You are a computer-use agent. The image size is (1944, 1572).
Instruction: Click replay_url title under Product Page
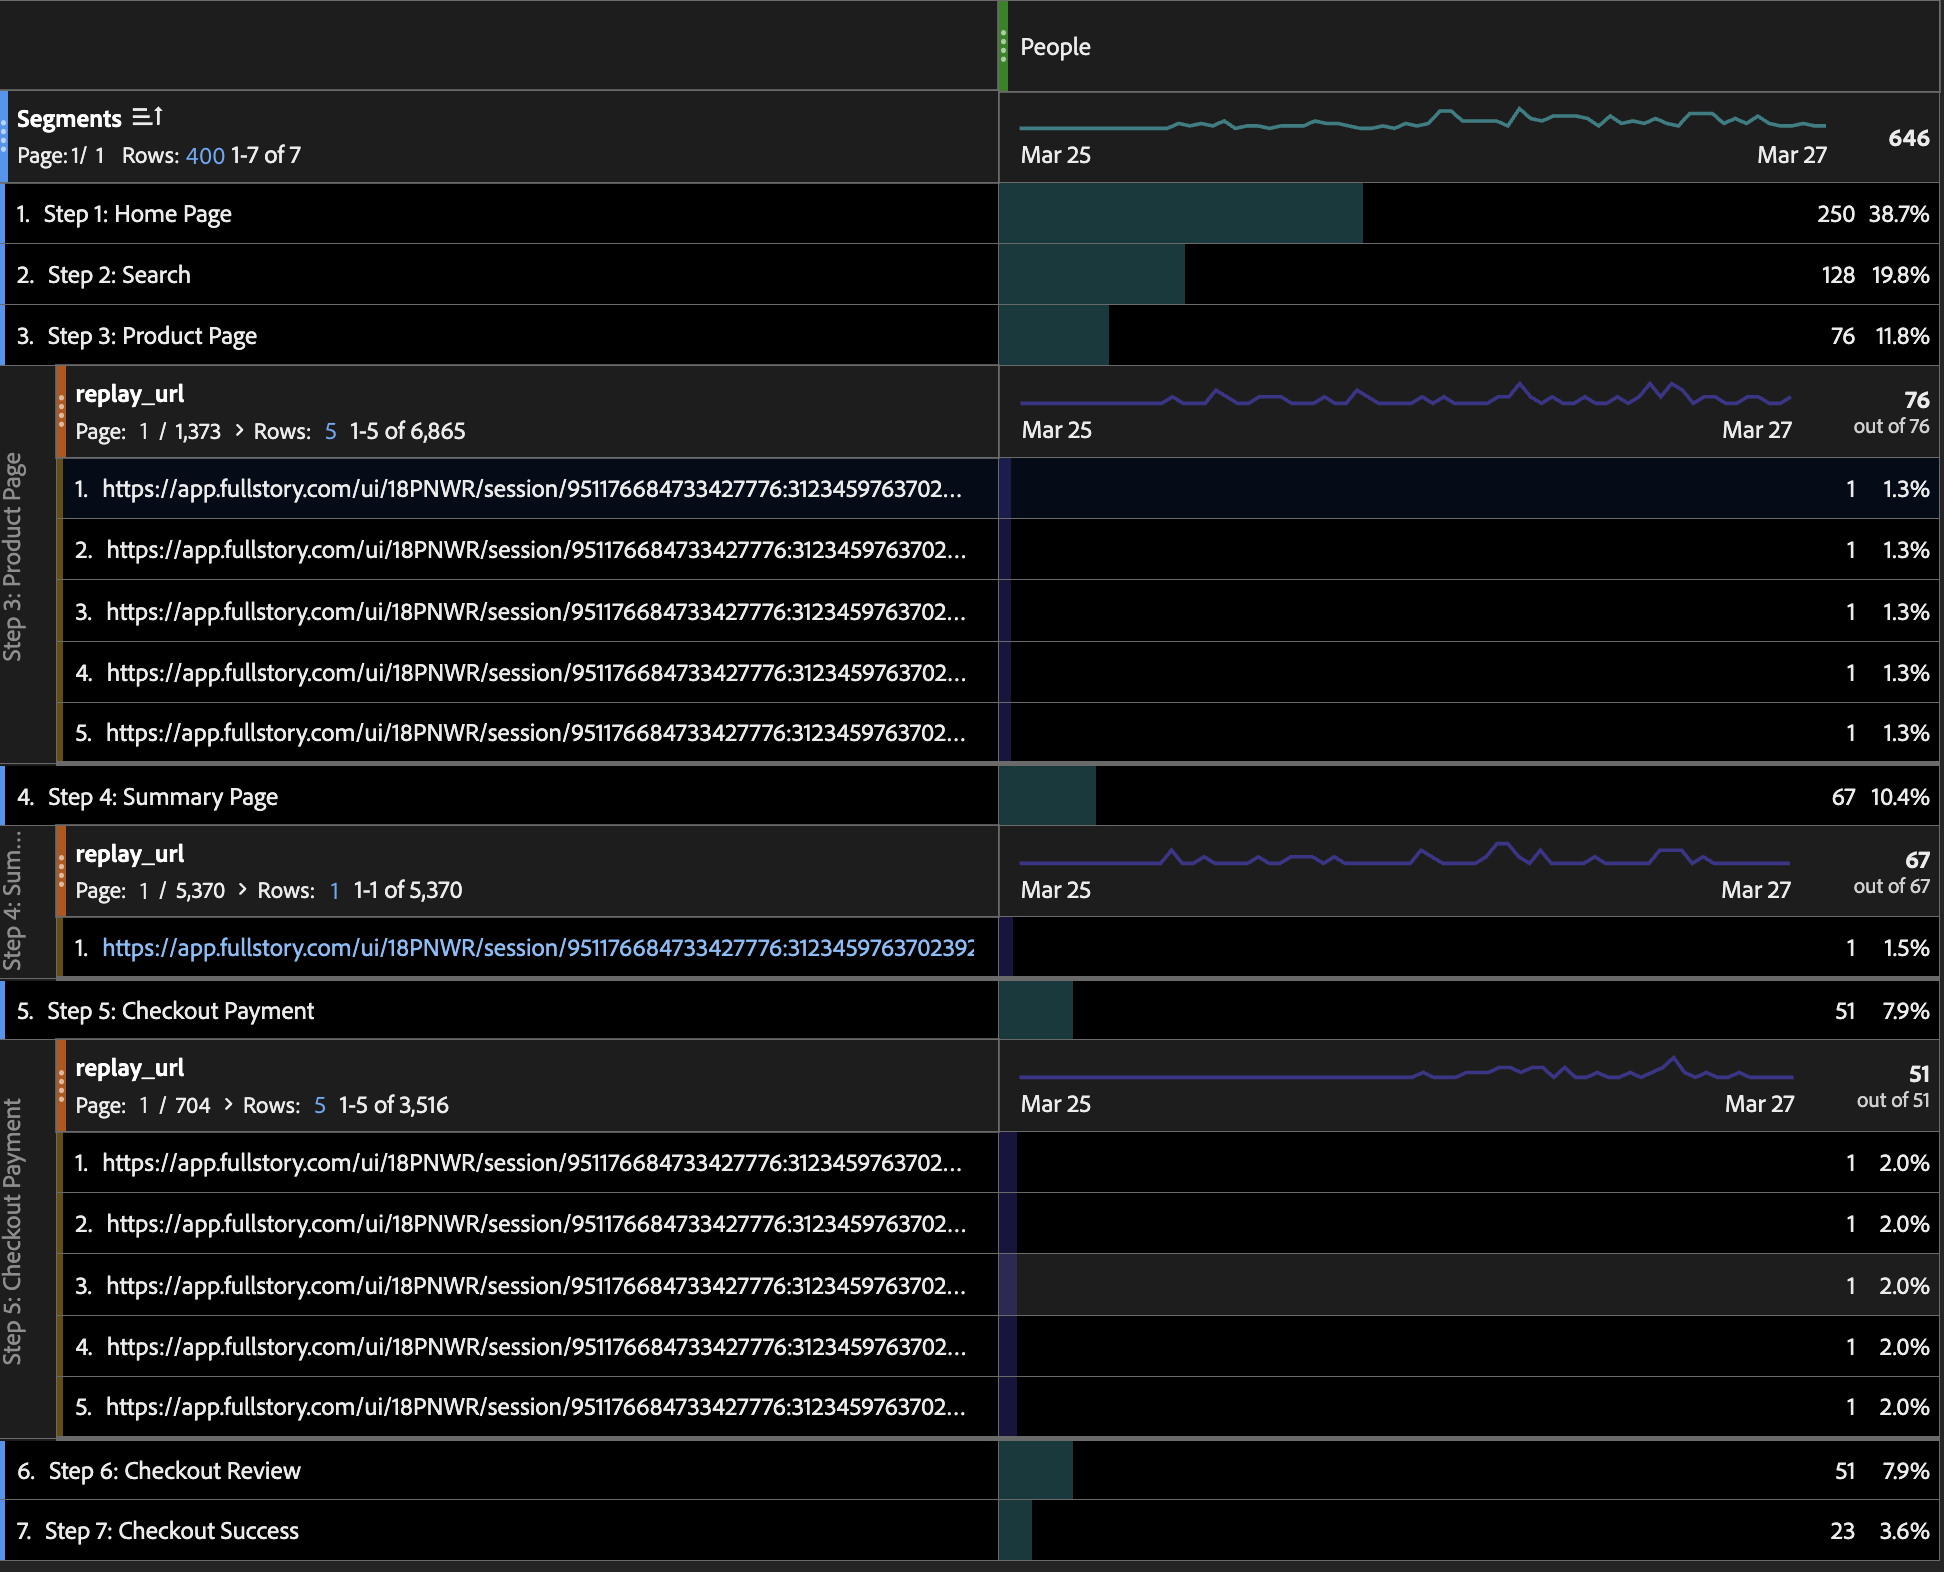click(130, 394)
